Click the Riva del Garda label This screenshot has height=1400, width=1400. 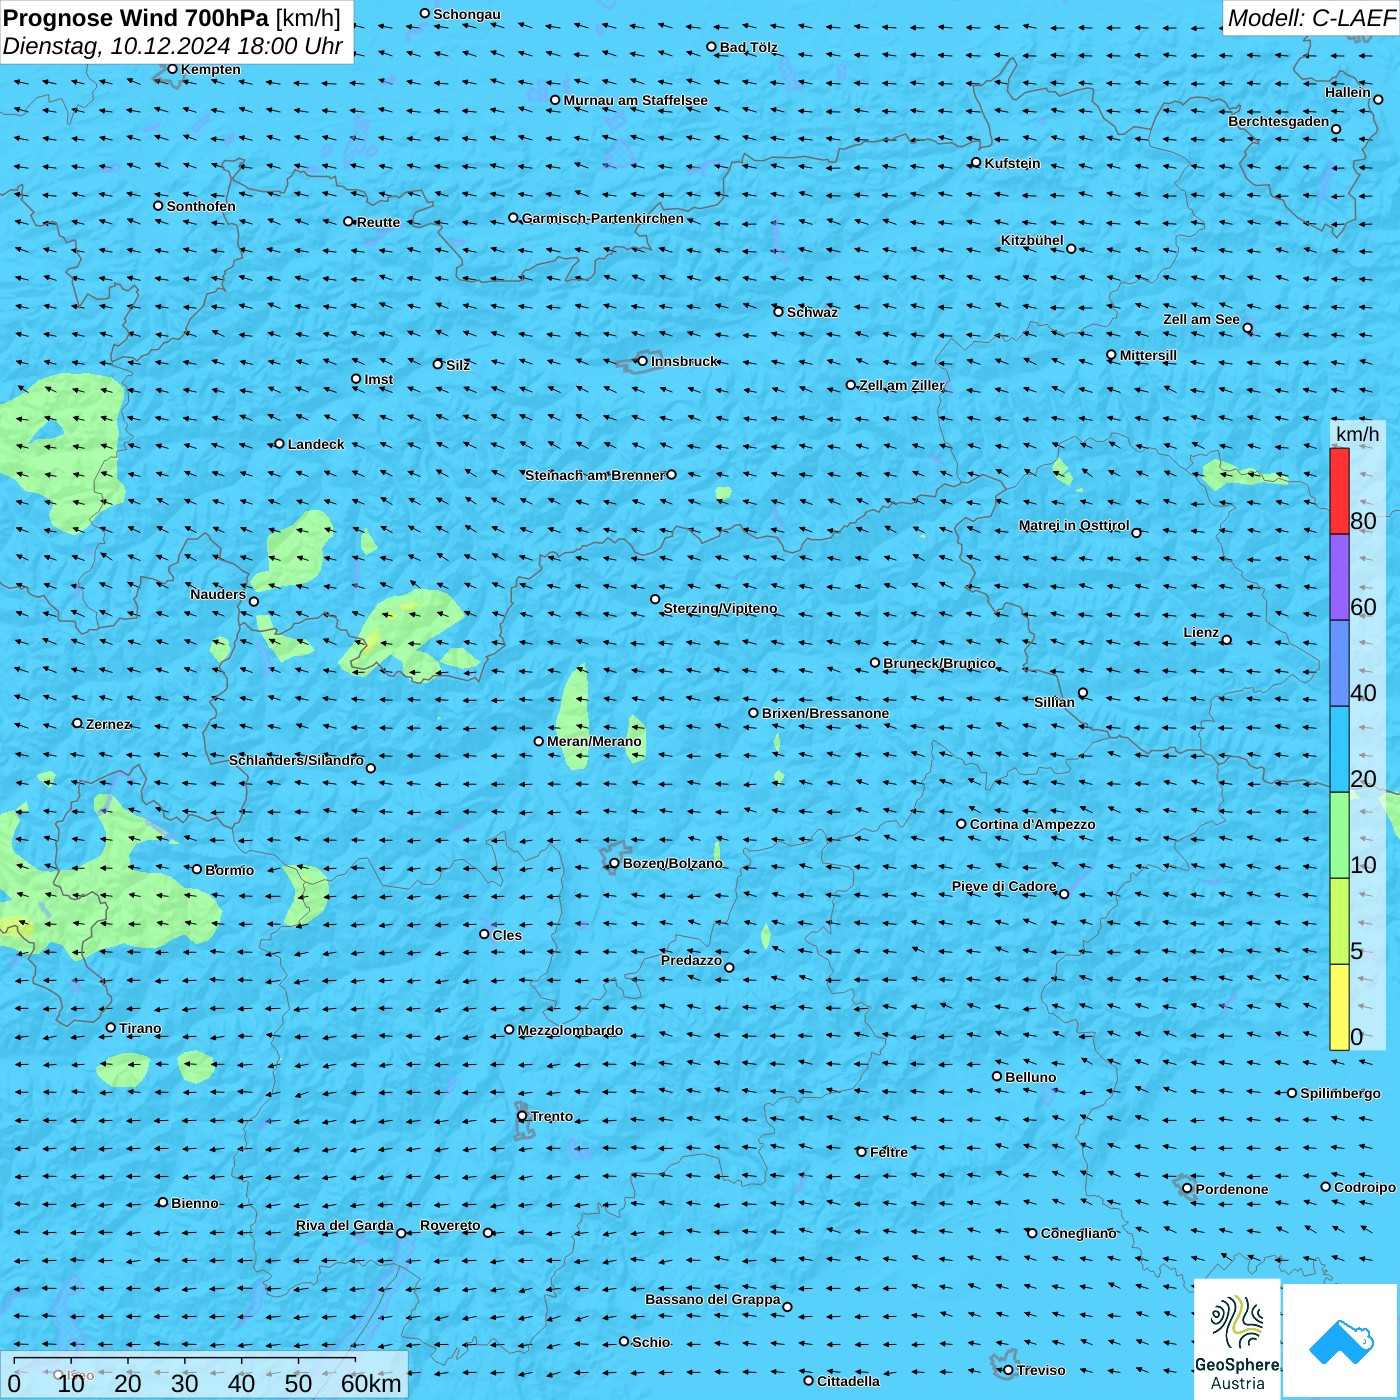344,1225
